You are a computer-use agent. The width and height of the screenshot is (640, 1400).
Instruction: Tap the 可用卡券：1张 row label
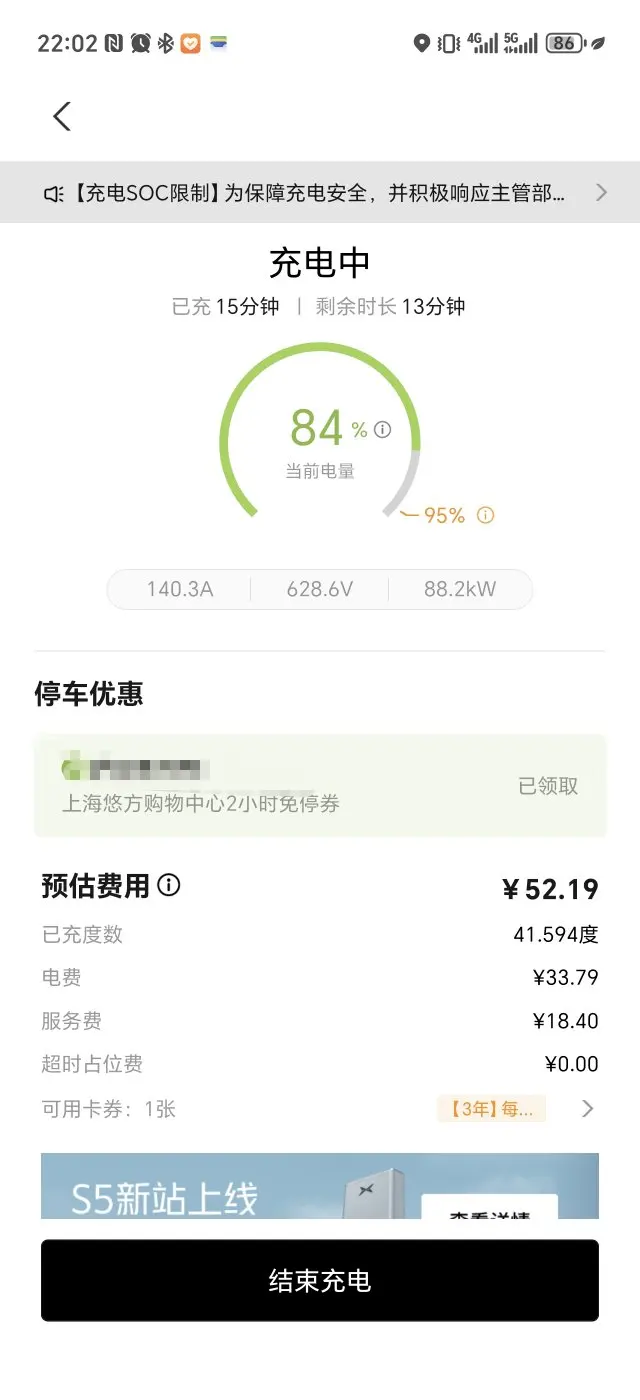pos(108,1109)
